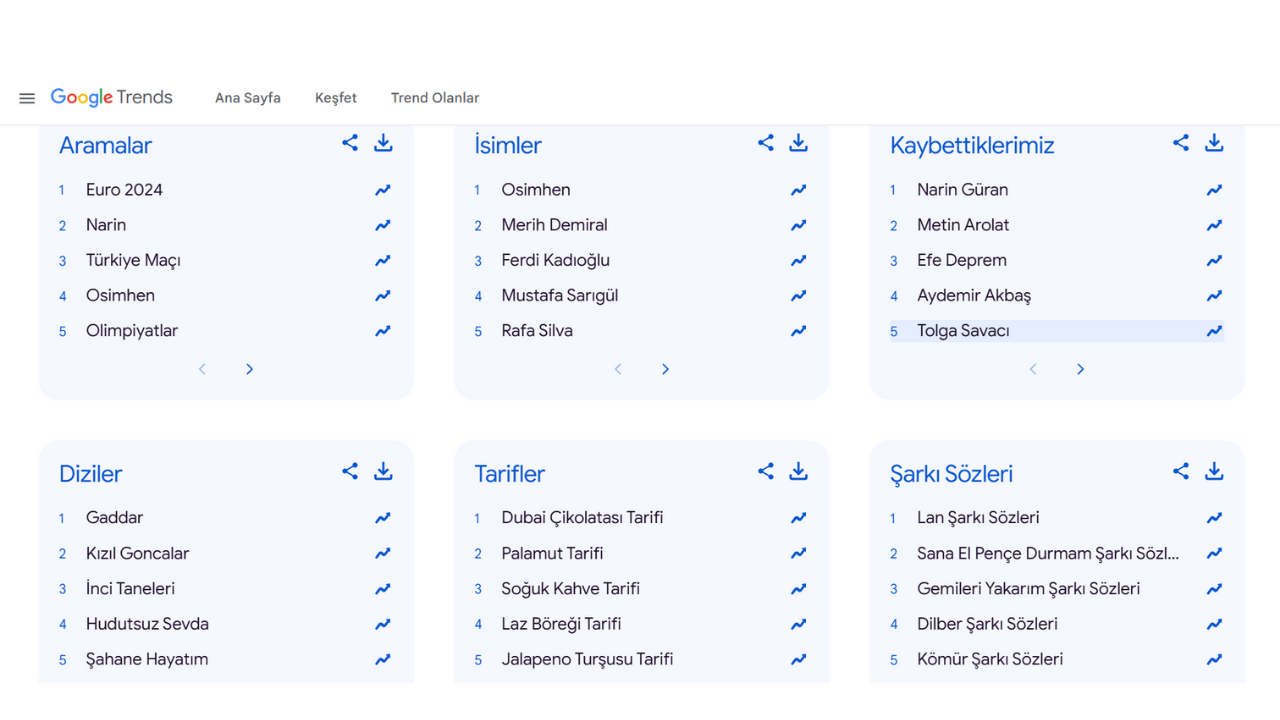Download the Tarifler list

798,471
